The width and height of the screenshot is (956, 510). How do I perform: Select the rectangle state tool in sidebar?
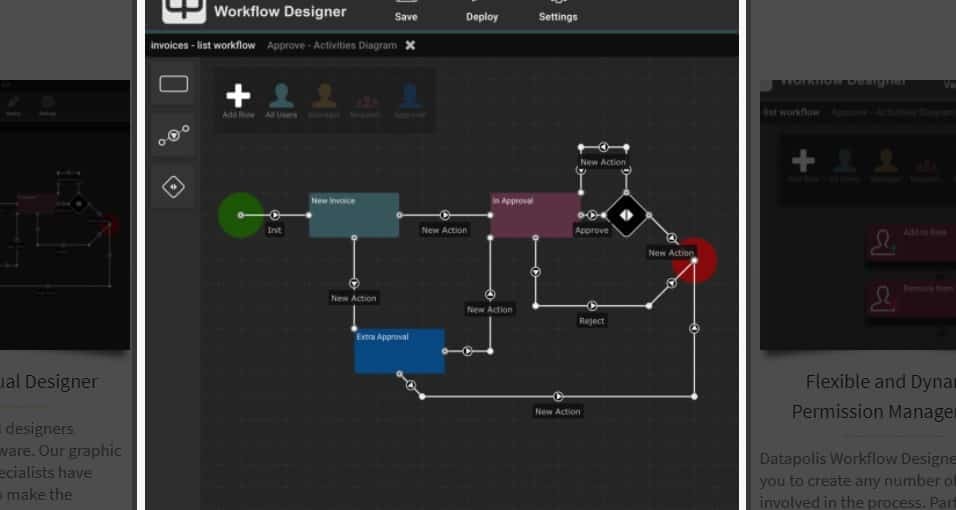click(x=174, y=85)
